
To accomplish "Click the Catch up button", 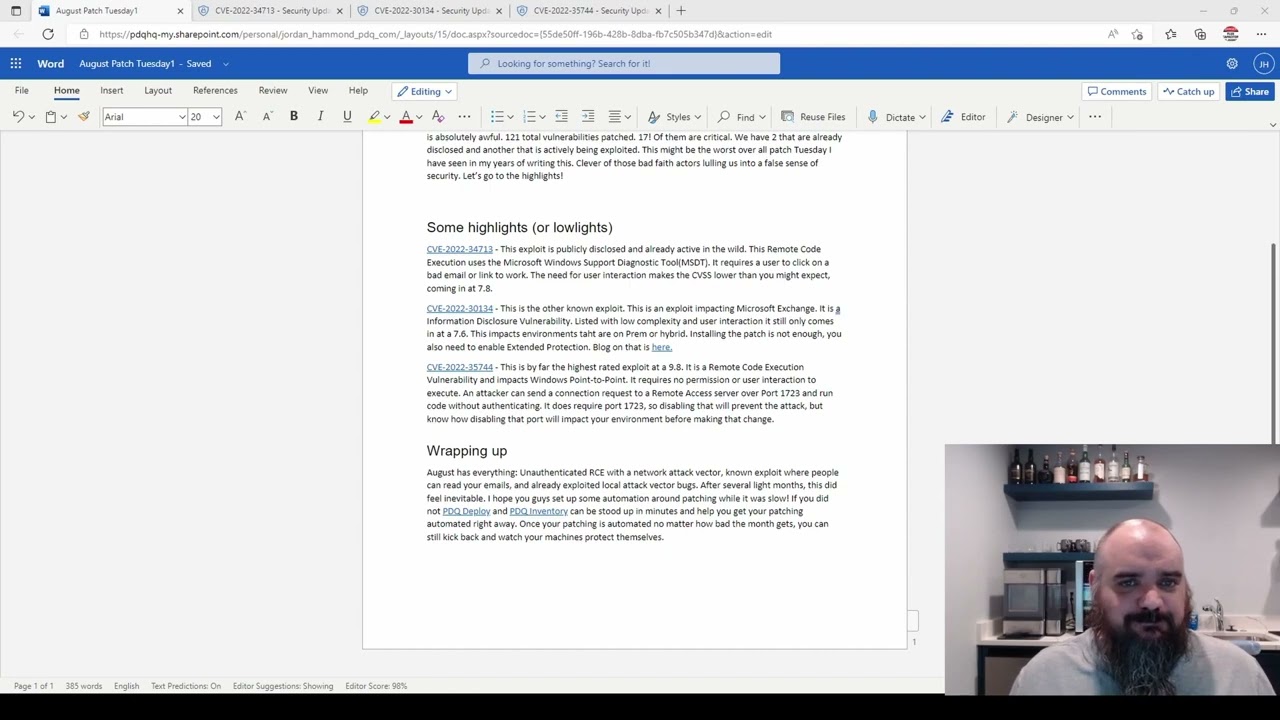I will click(x=1188, y=91).
